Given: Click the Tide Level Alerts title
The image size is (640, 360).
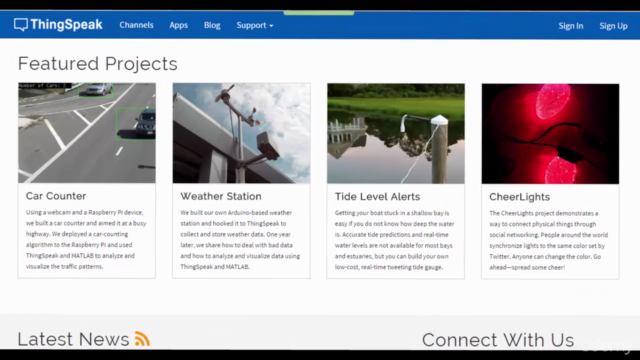Looking at the screenshot, I should click(x=377, y=197).
